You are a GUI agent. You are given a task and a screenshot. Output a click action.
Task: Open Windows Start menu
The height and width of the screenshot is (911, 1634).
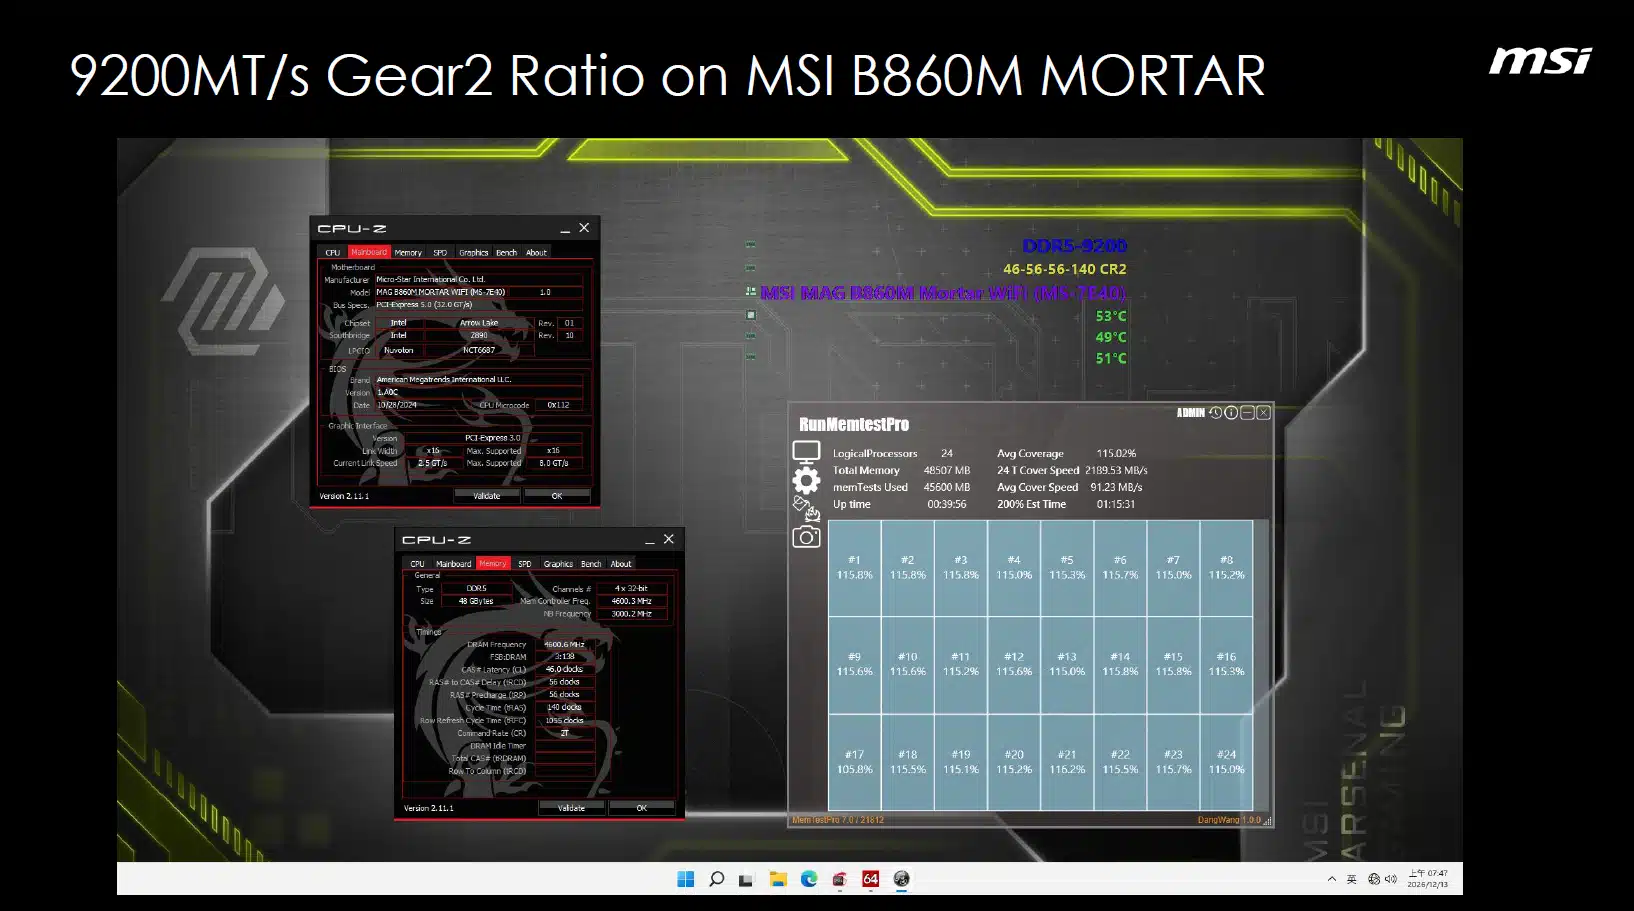click(685, 879)
